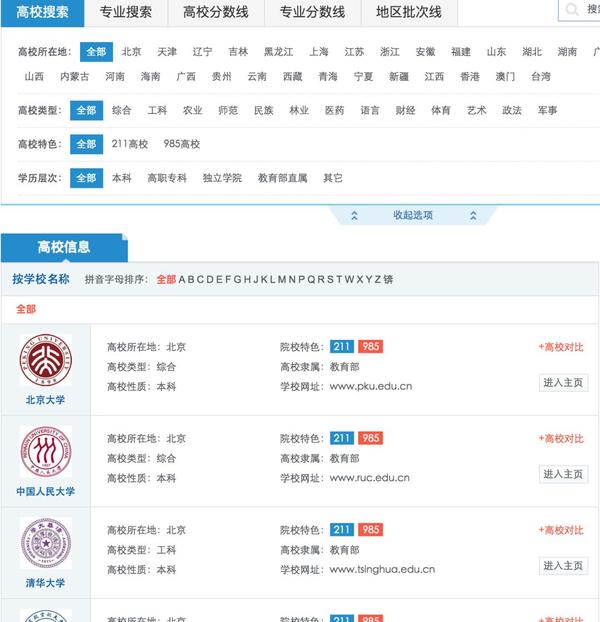Filter location by 黑龙江
This screenshot has height=622, width=600.
[x=278, y=52]
